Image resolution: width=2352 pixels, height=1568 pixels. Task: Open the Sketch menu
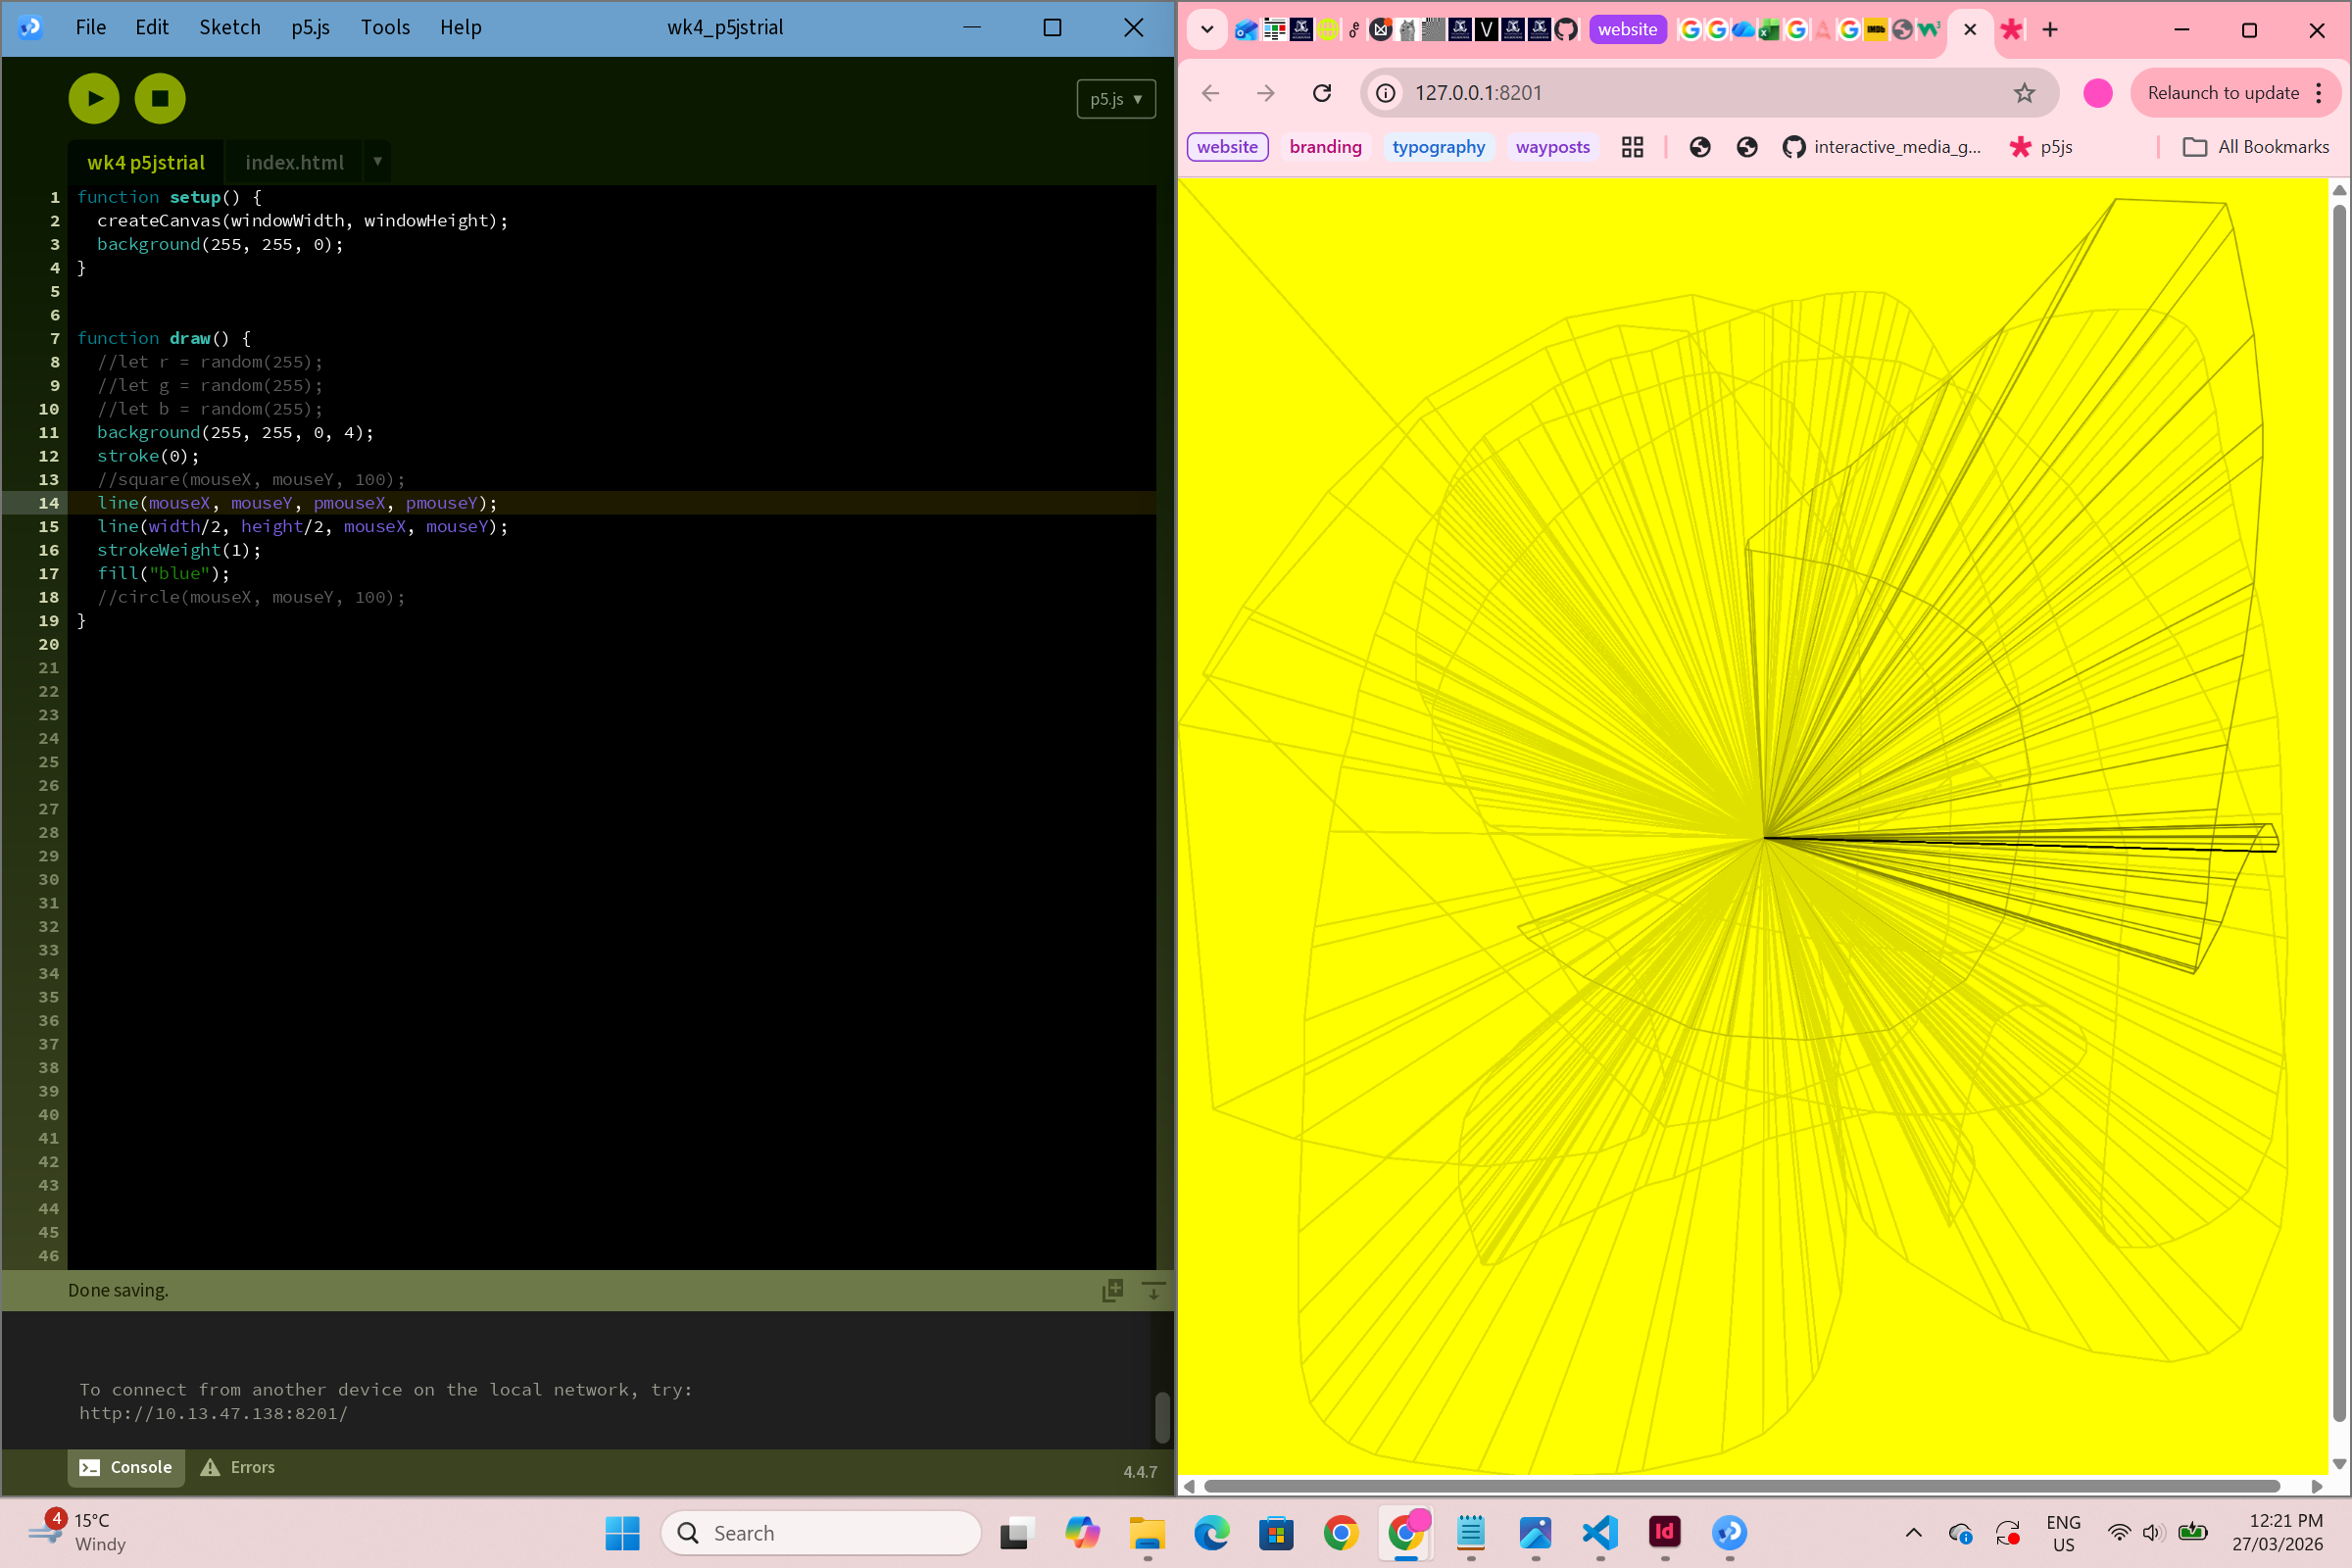(229, 27)
